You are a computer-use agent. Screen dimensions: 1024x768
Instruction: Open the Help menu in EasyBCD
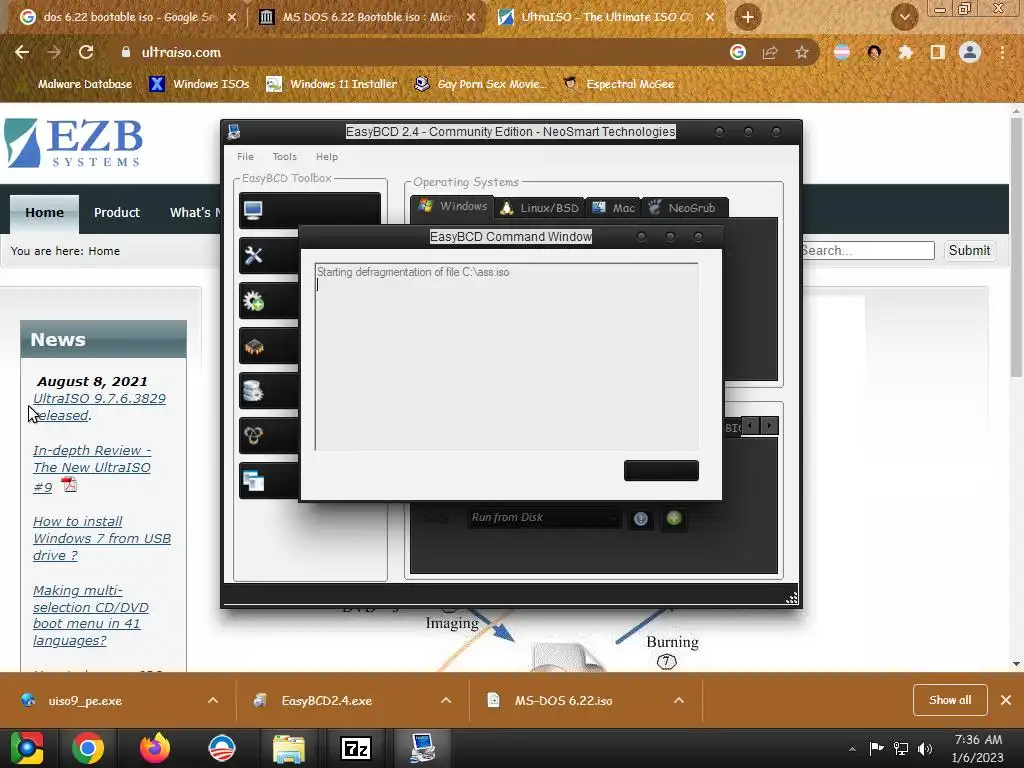(x=327, y=157)
